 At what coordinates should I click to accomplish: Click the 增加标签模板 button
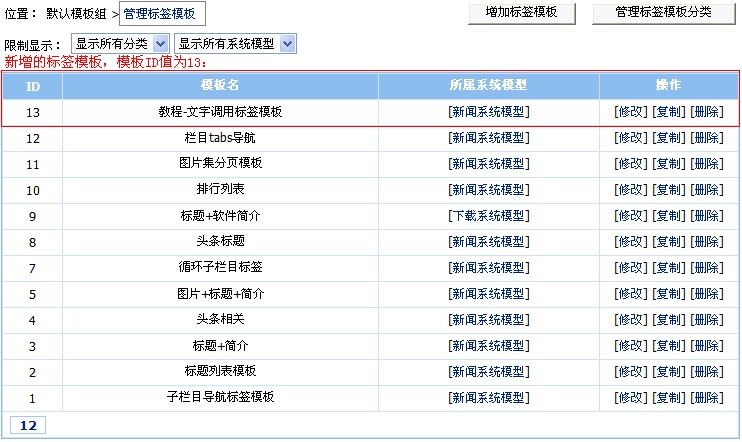coord(527,13)
